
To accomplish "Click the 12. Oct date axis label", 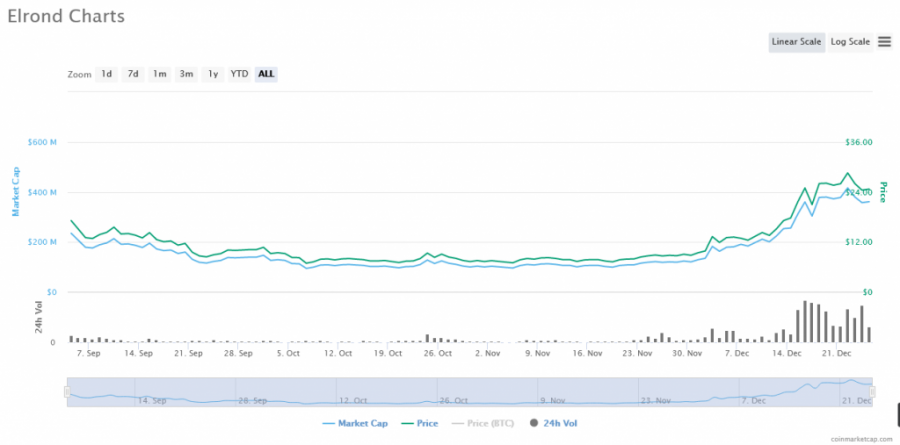I will [x=338, y=354].
